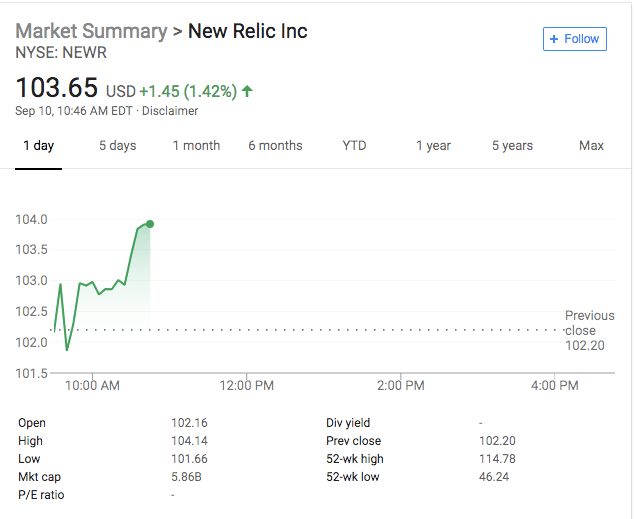Image resolution: width=634 pixels, height=519 pixels.
Task: Switch to the 5 days tab
Action: [x=117, y=146]
